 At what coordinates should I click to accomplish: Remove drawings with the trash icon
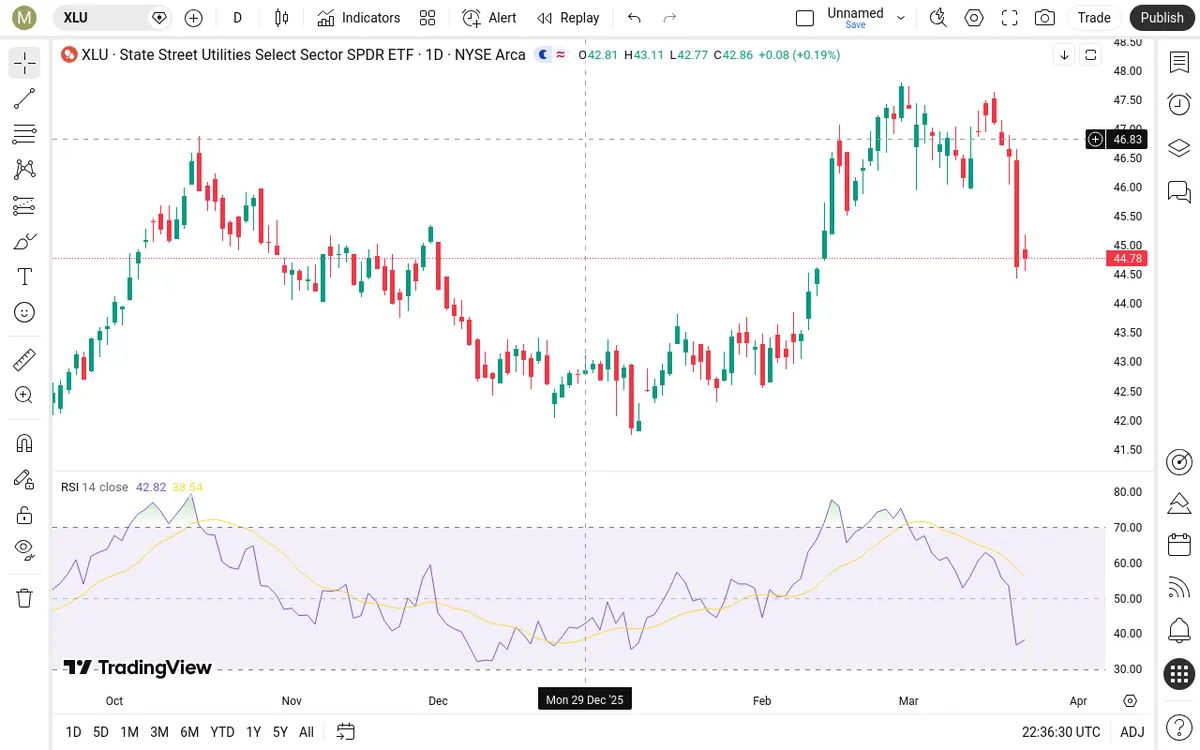tap(25, 598)
